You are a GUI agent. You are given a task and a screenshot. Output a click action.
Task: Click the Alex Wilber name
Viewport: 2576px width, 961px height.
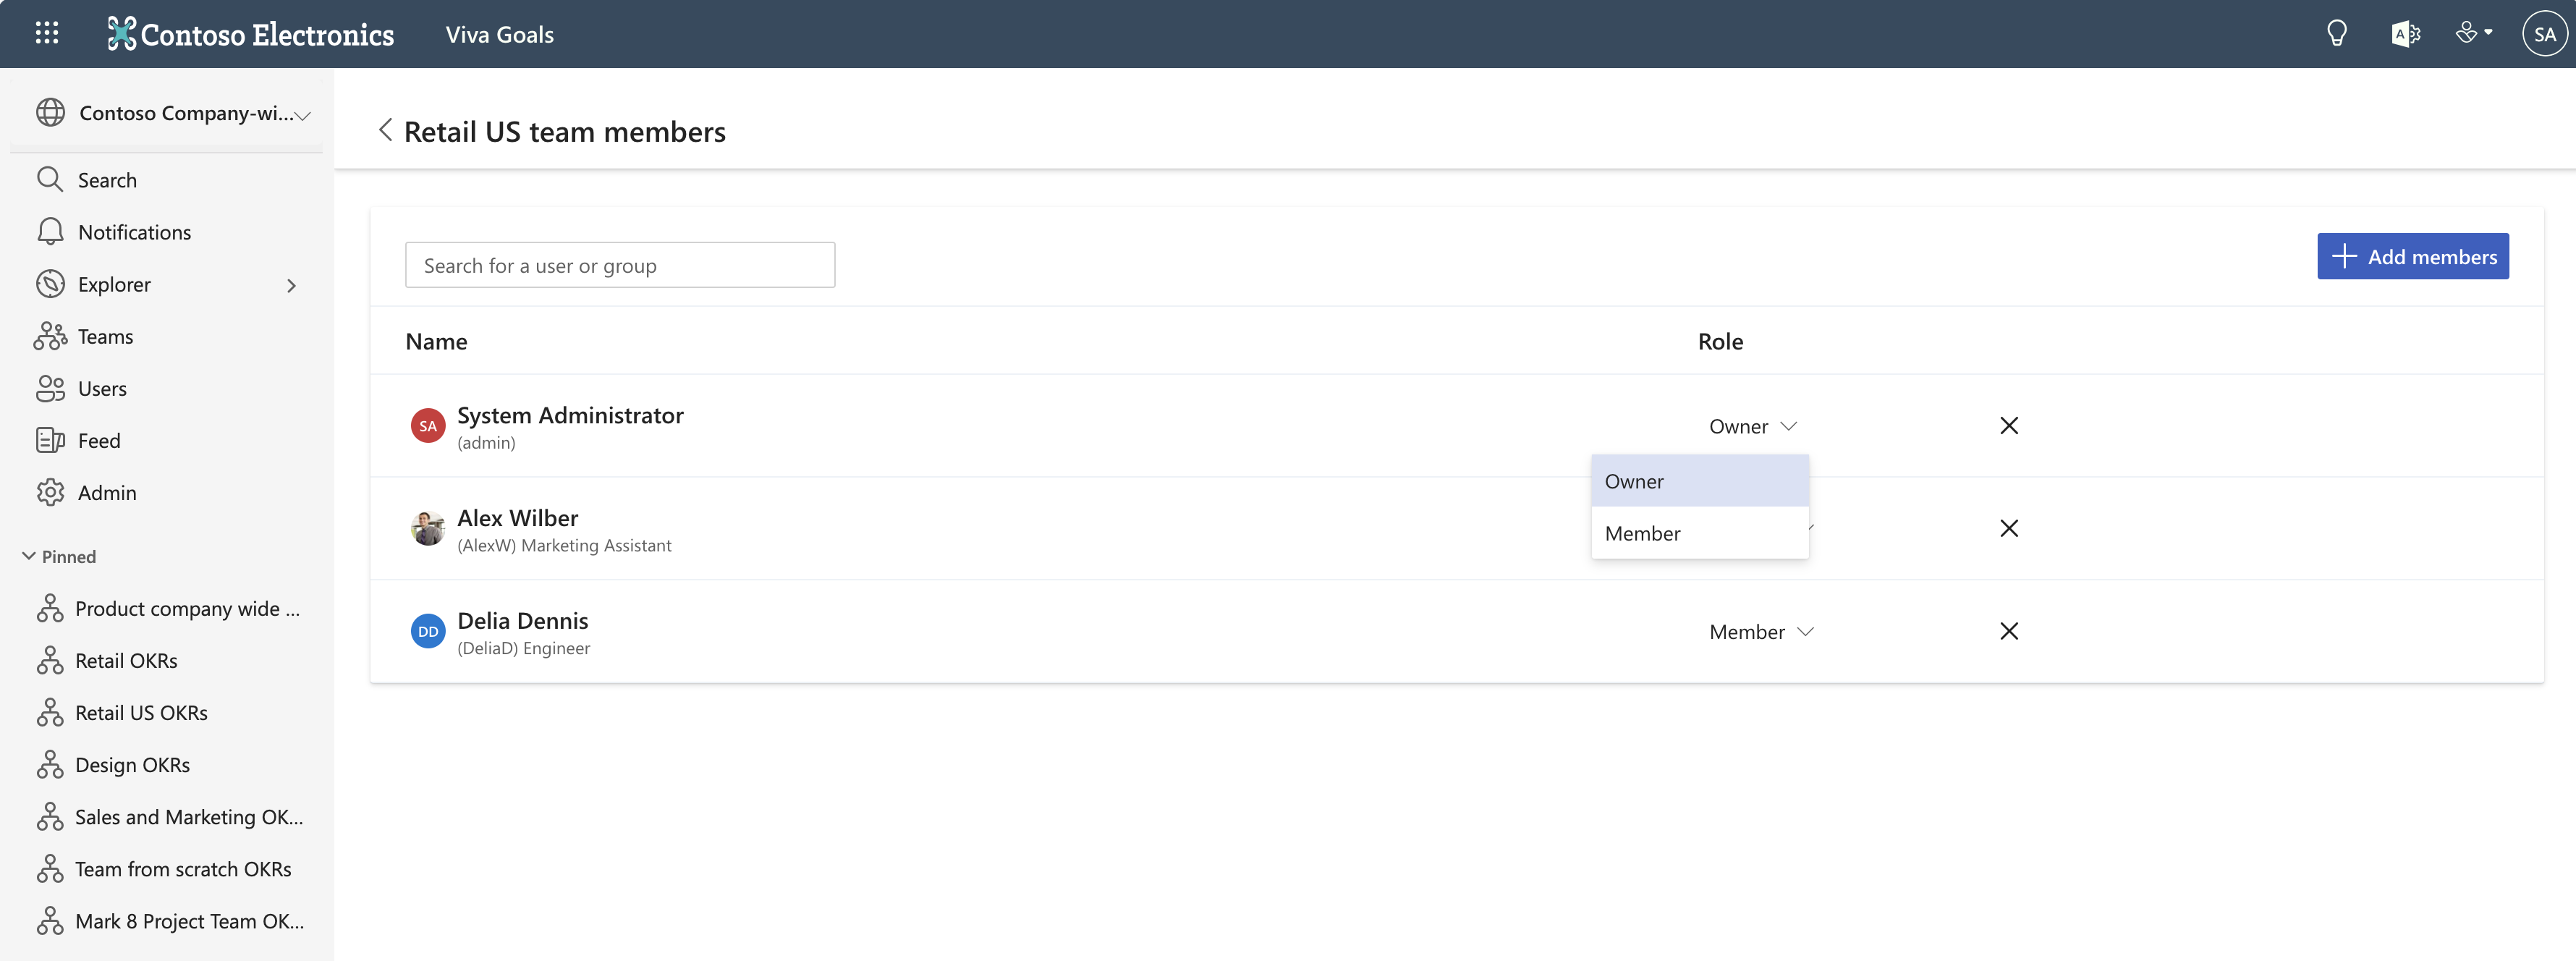(517, 517)
